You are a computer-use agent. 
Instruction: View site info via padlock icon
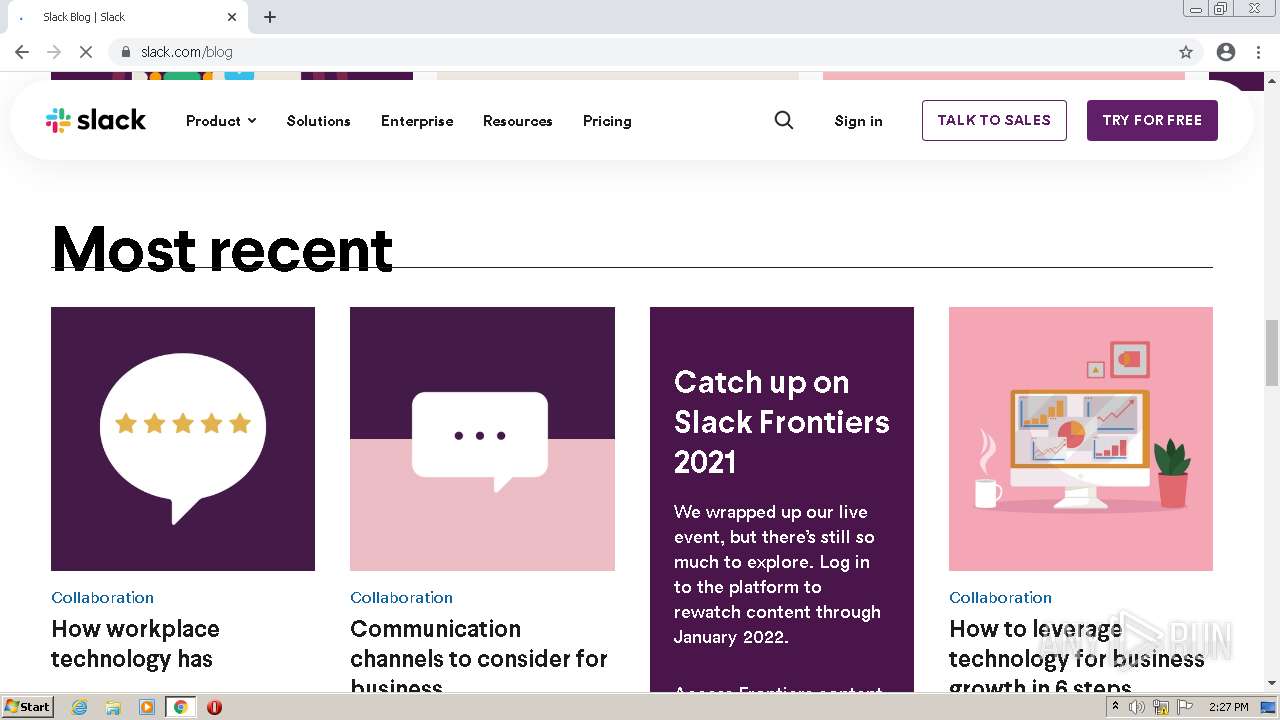pyautogui.click(x=126, y=52)
